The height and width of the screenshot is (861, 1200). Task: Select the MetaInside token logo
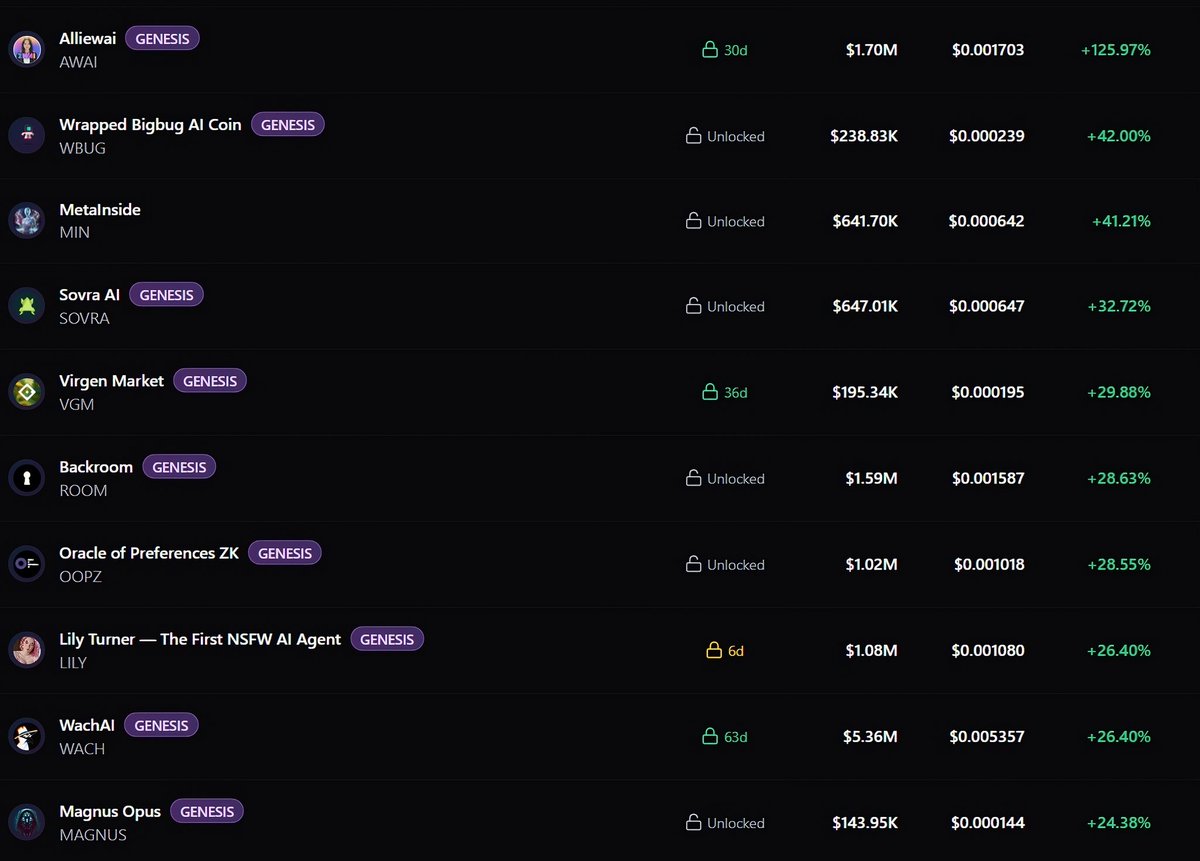27,221
